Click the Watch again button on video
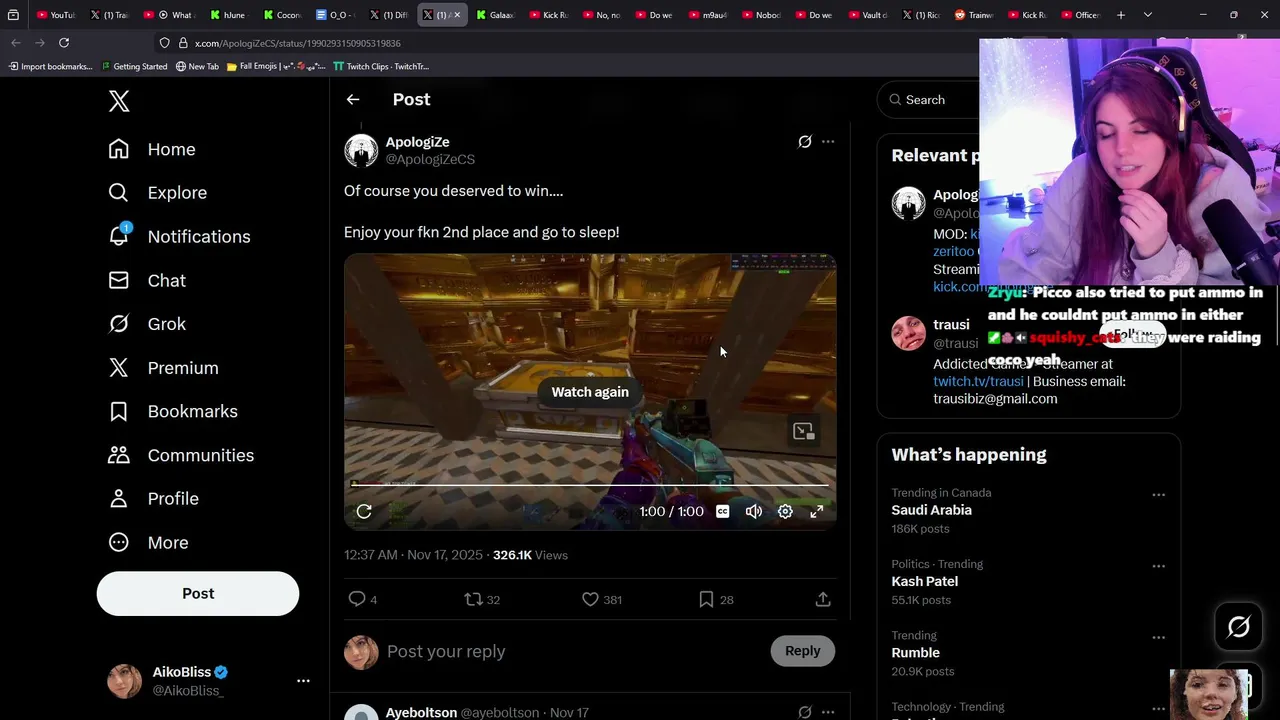The height and width of the screenshot is (720, 1280). click(590, 392)
